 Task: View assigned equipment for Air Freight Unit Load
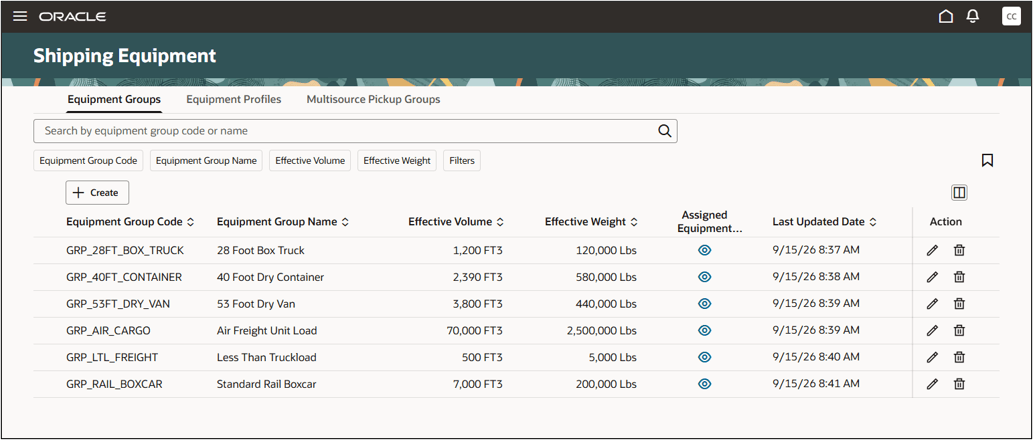point(704,331)
